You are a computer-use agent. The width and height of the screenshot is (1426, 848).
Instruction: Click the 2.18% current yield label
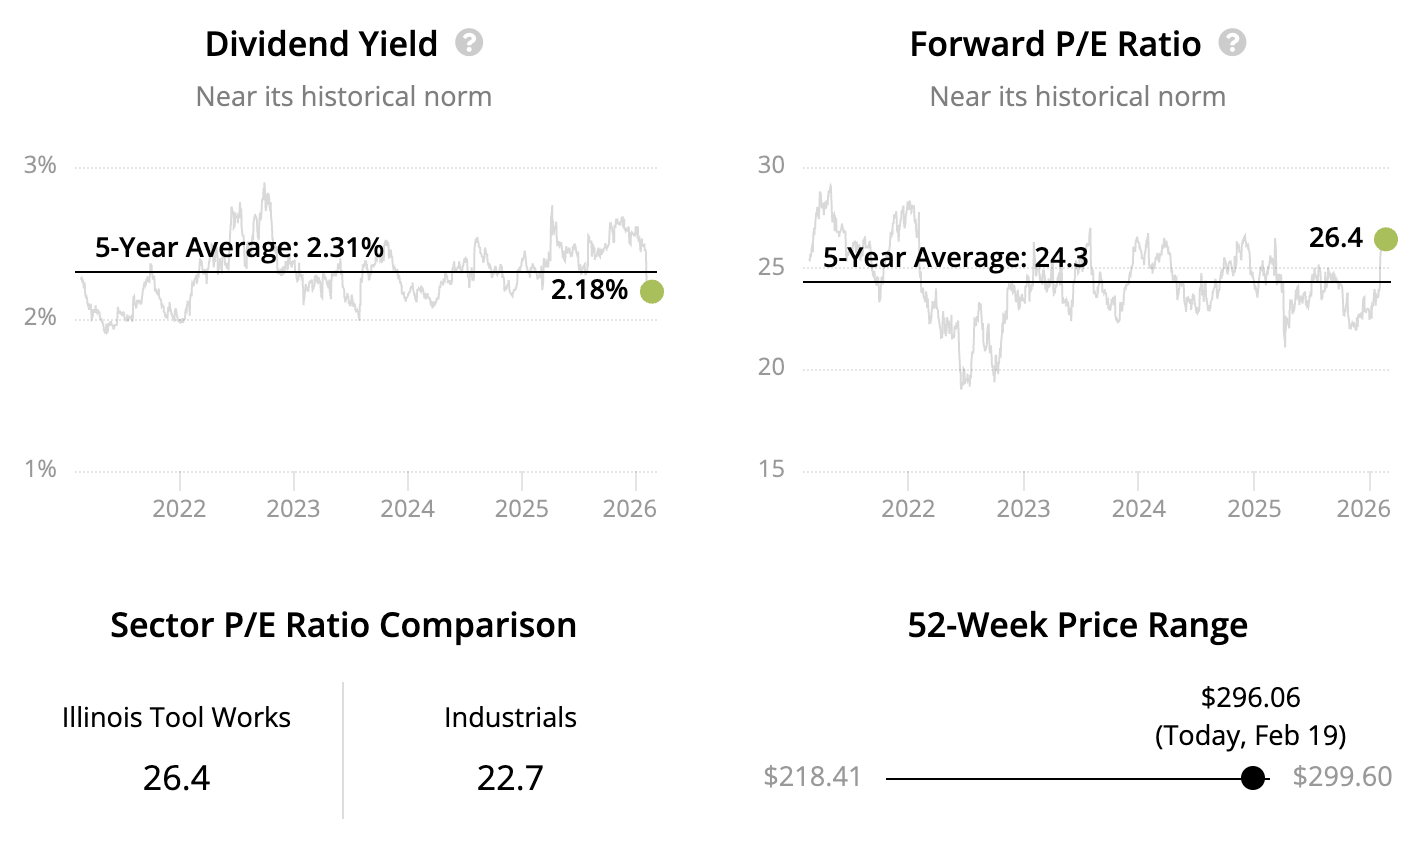589,290
